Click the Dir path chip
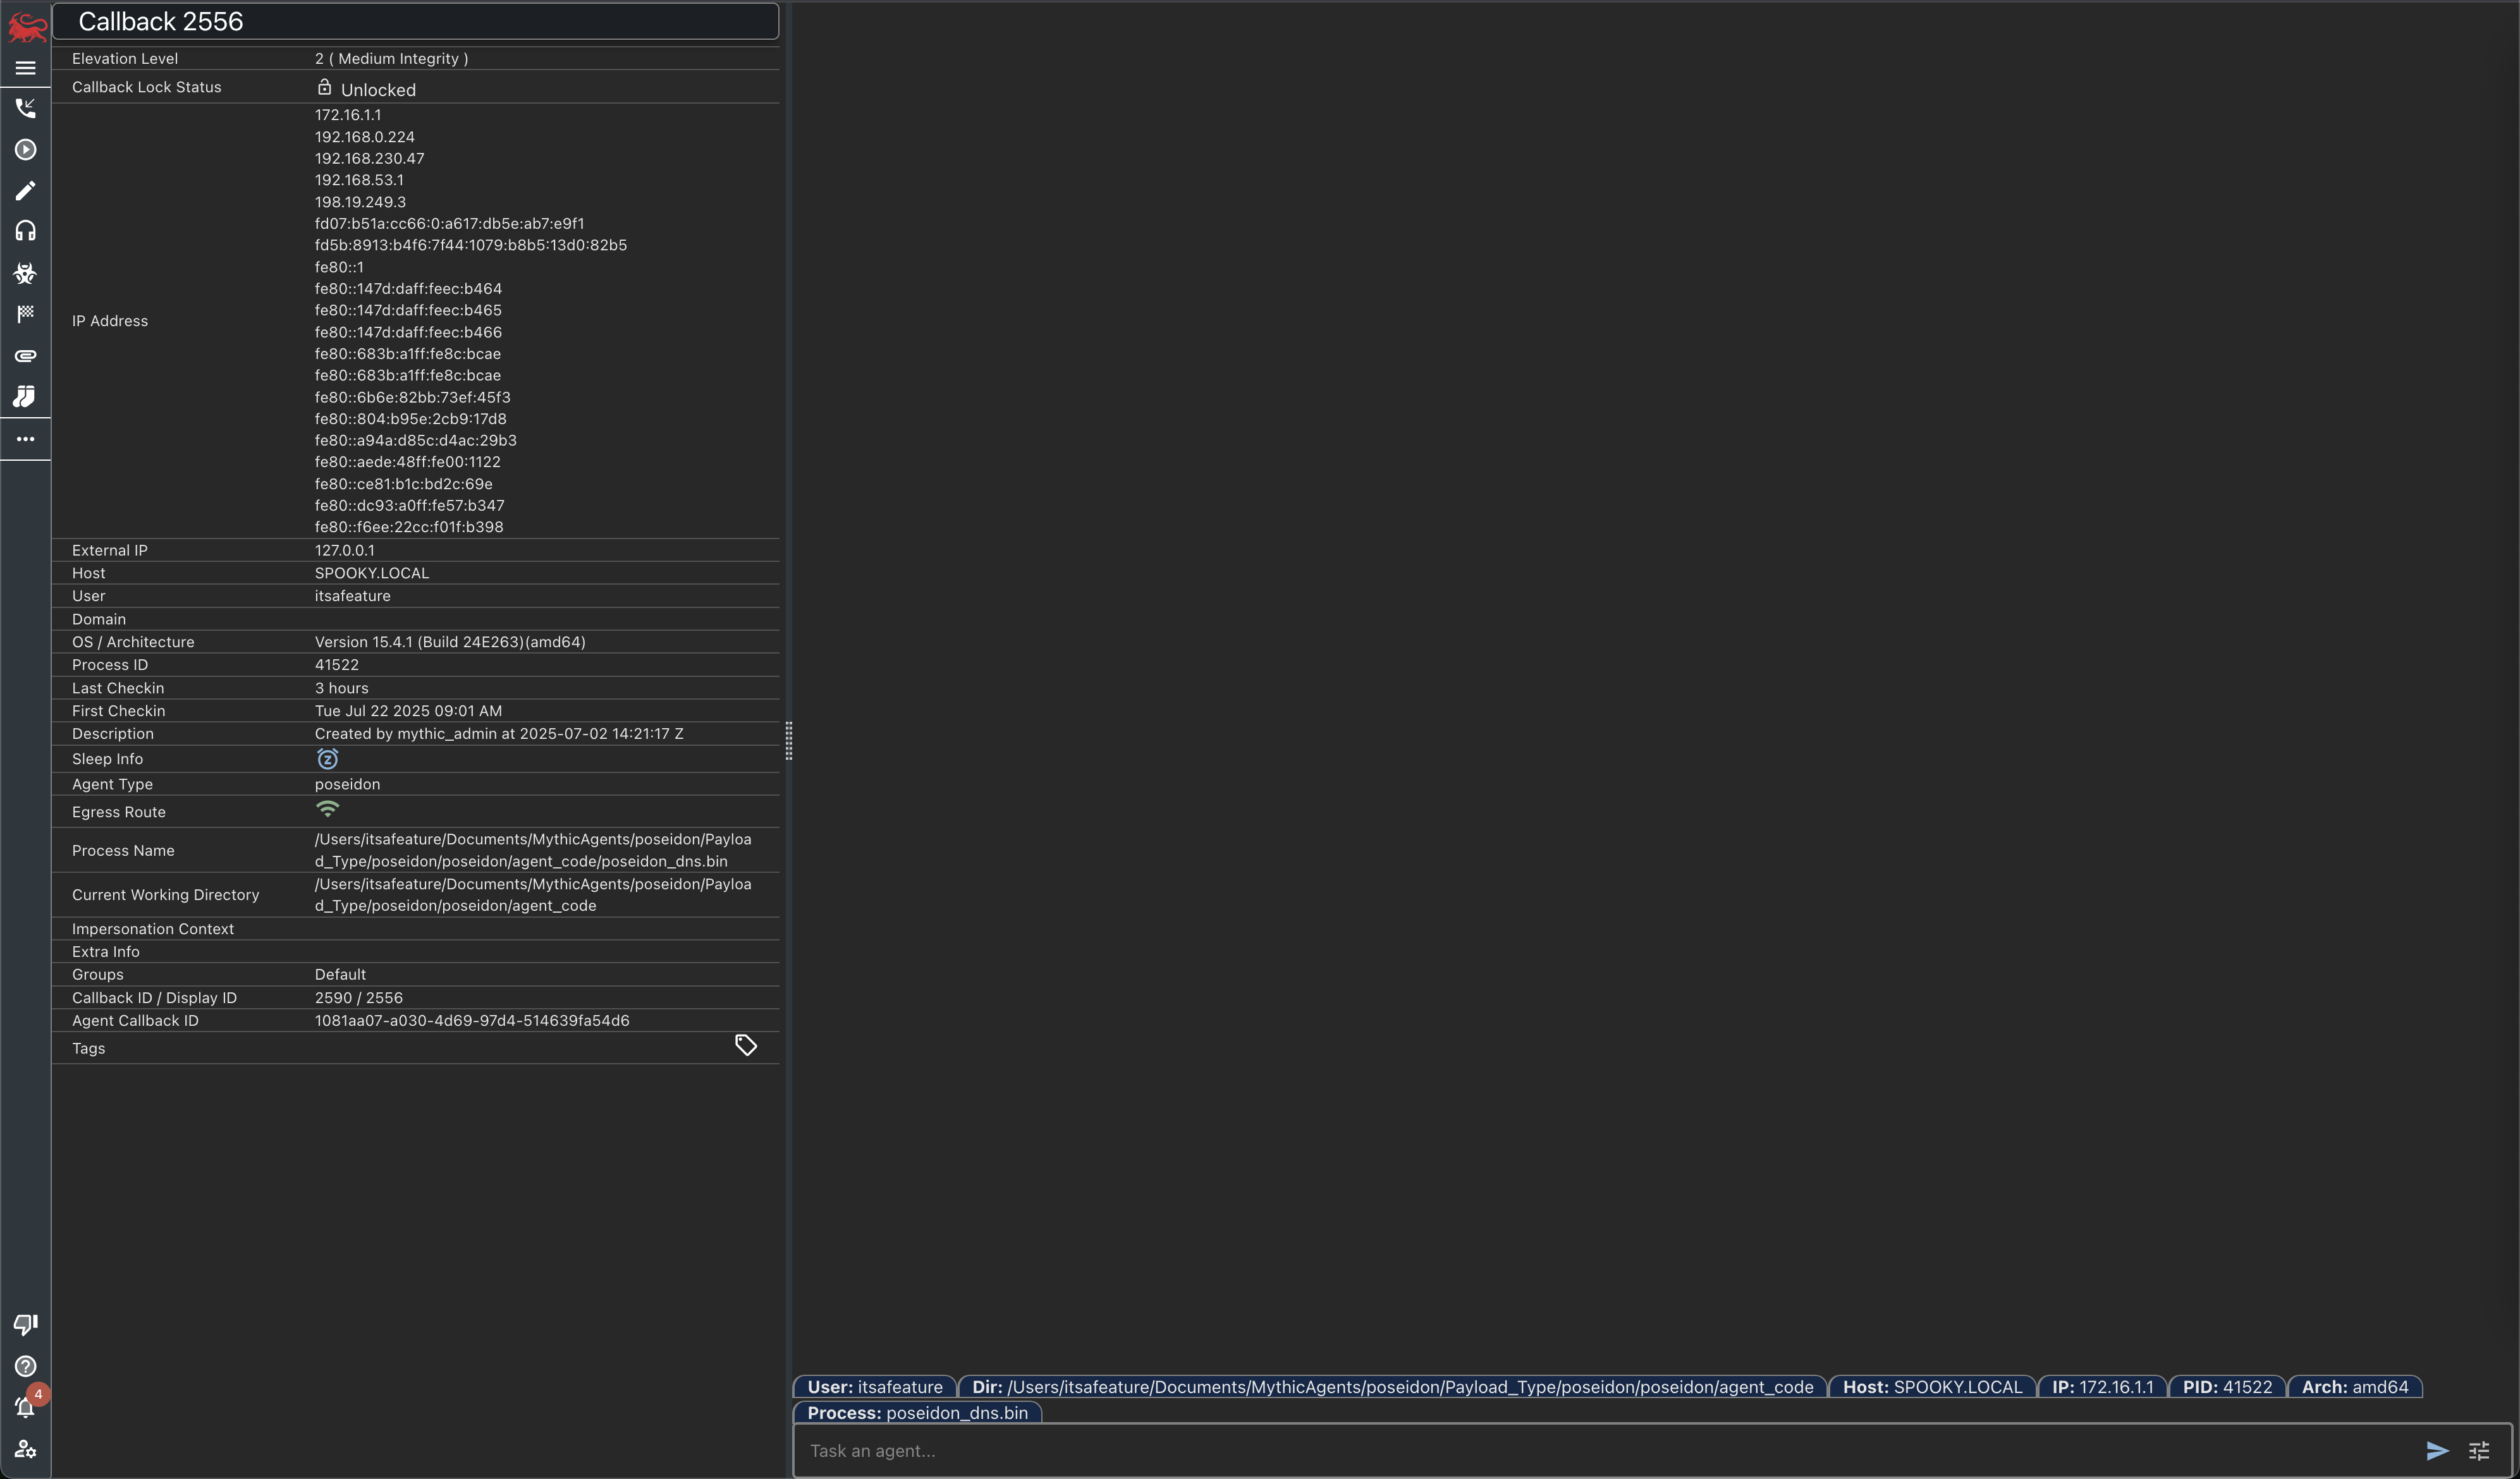This screenshot has width=2520, height=1479. (1393, 1387)
